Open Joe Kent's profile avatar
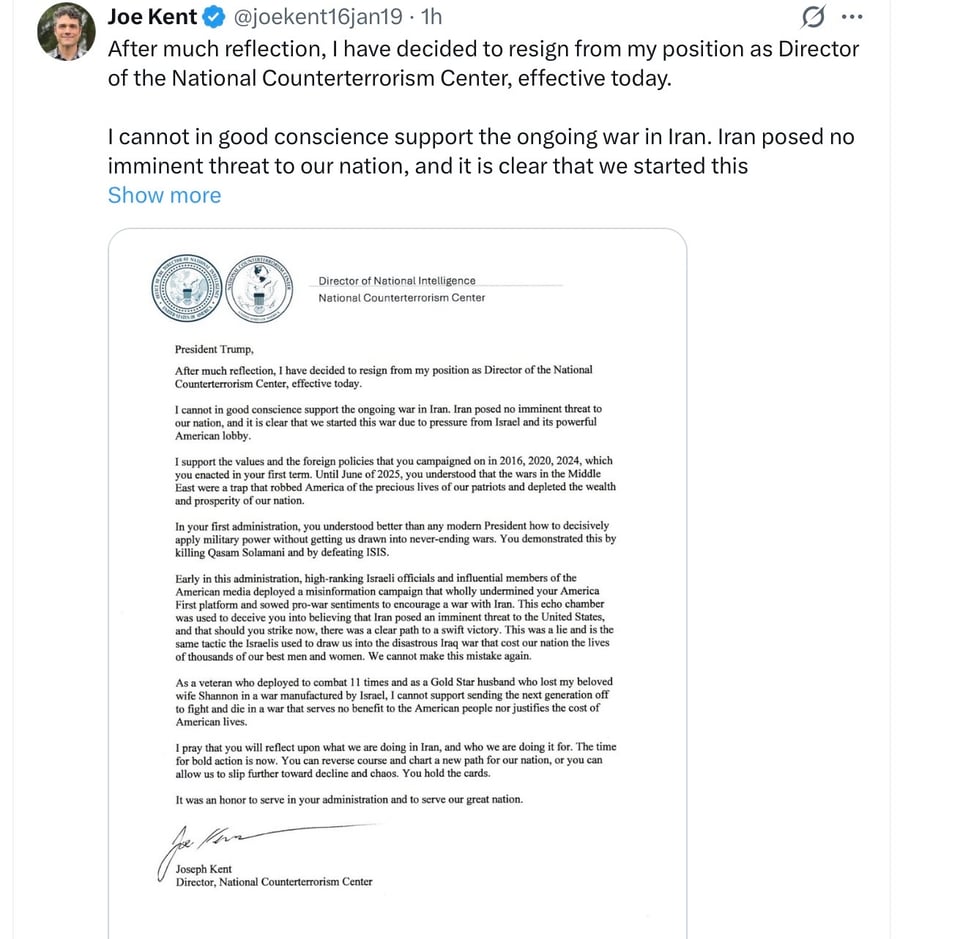Image resolution: width=960 pixels, height=939 pixels. click(x=66, y=31)
